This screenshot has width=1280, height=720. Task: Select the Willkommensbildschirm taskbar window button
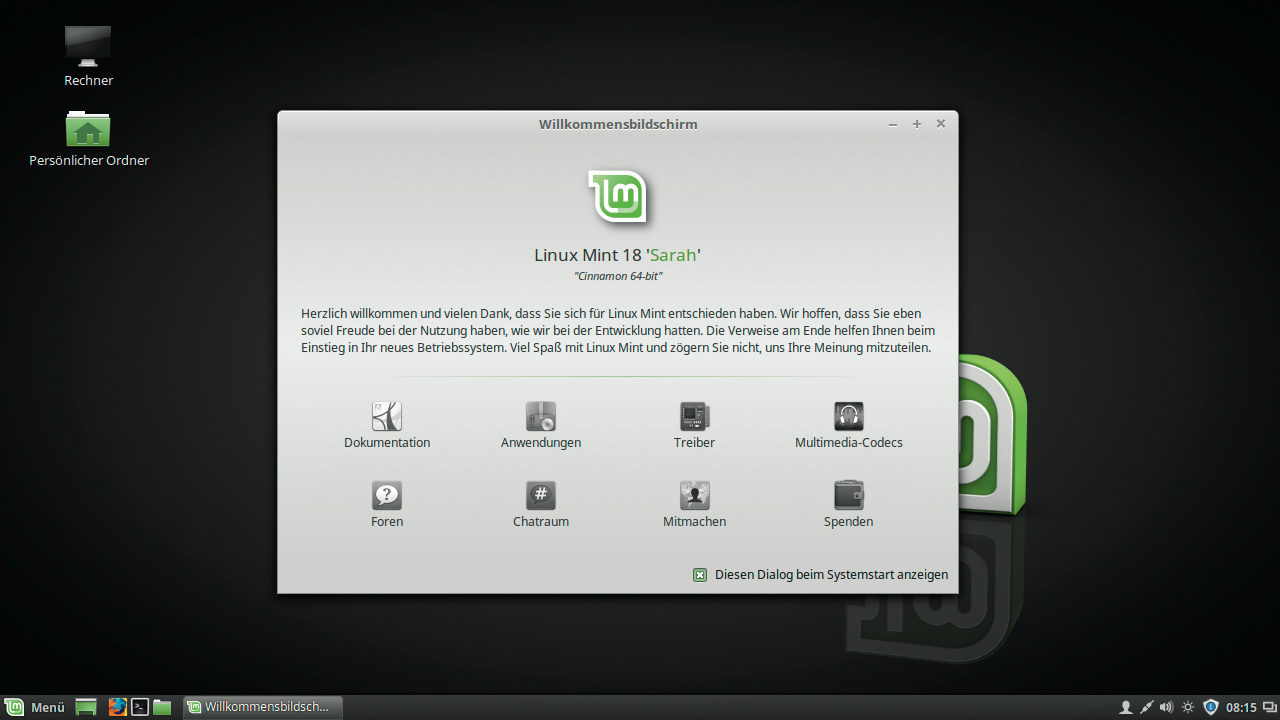pos(263,707)
